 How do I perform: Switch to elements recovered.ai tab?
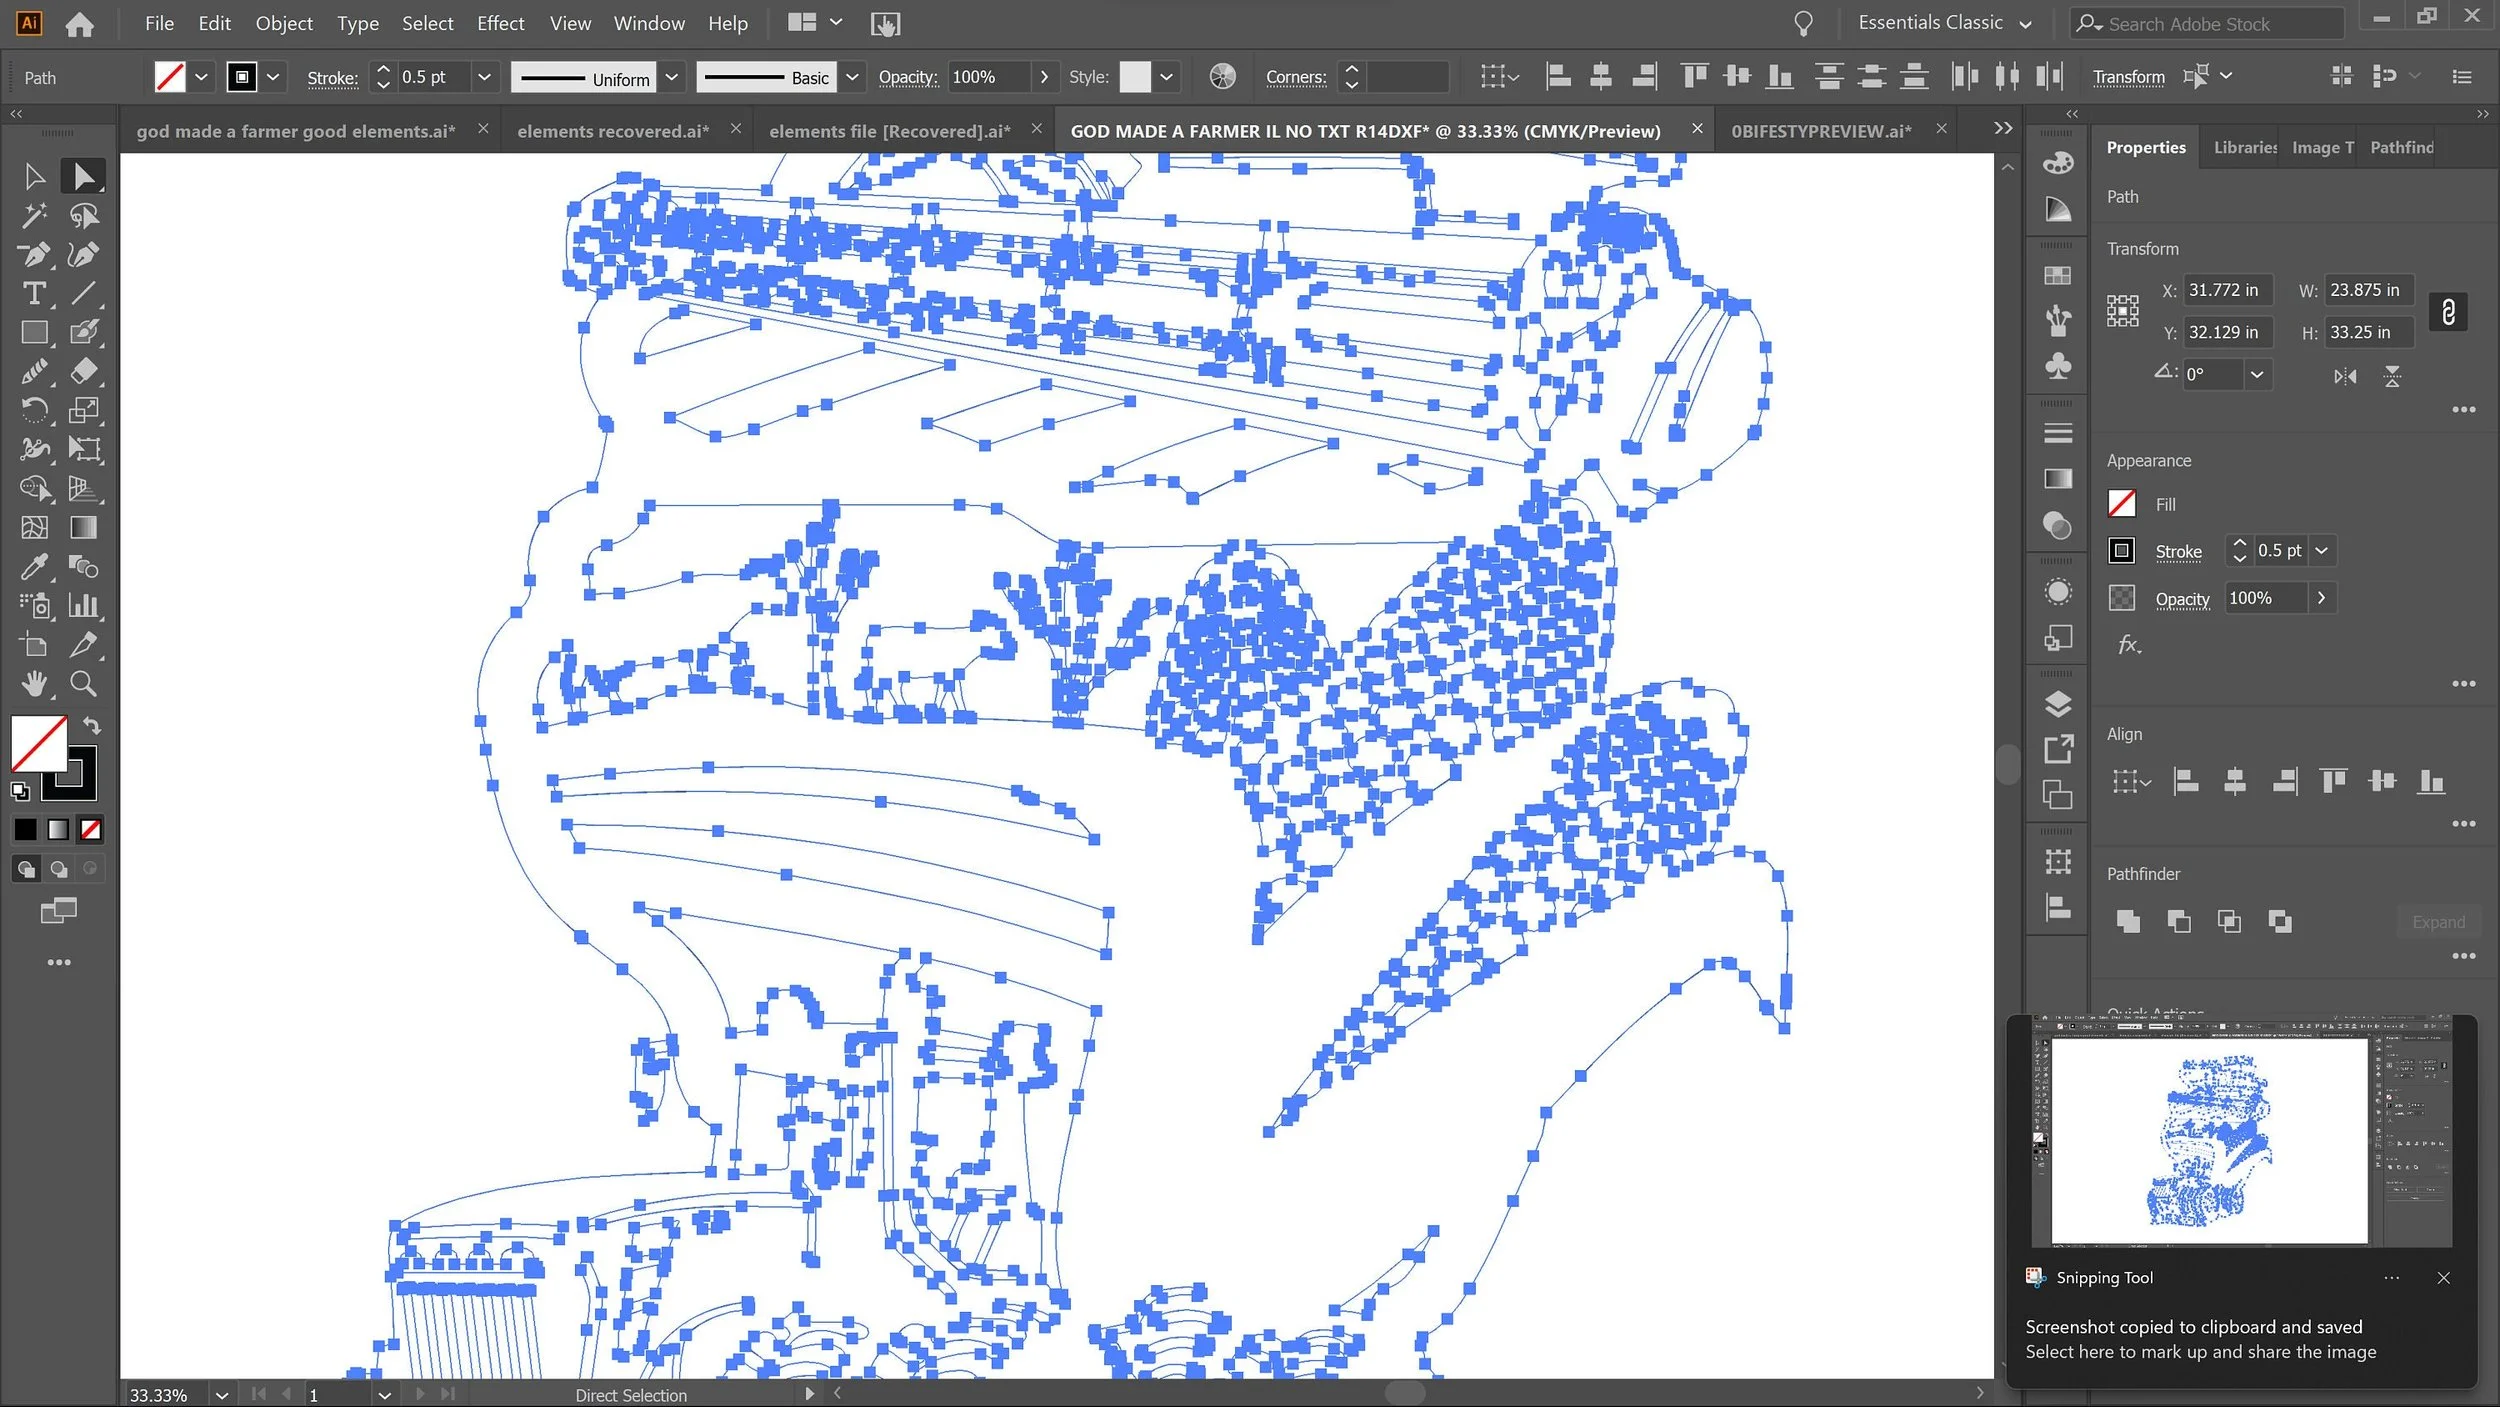tap(612, 131)
